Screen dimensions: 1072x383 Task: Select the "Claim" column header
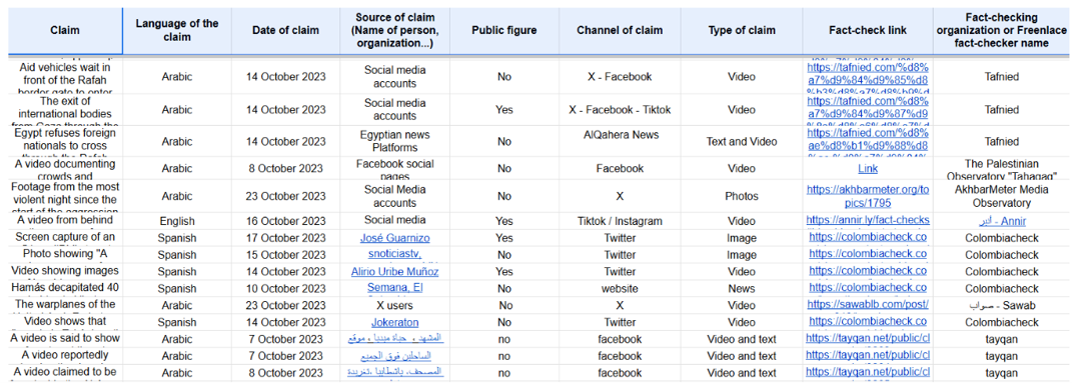[65, 31]
